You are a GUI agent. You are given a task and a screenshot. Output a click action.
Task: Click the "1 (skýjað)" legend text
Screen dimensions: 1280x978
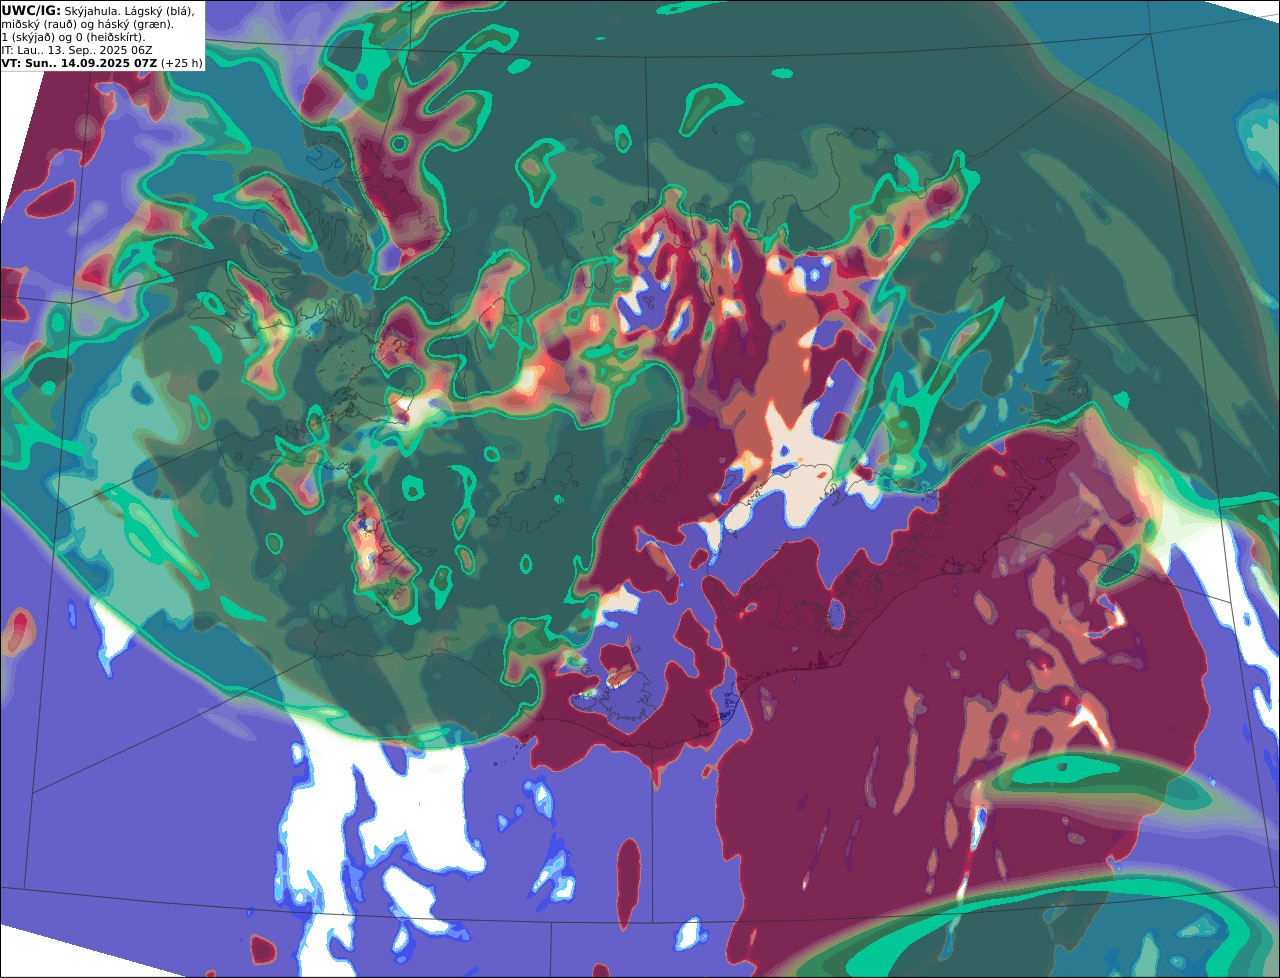(28, 38)
